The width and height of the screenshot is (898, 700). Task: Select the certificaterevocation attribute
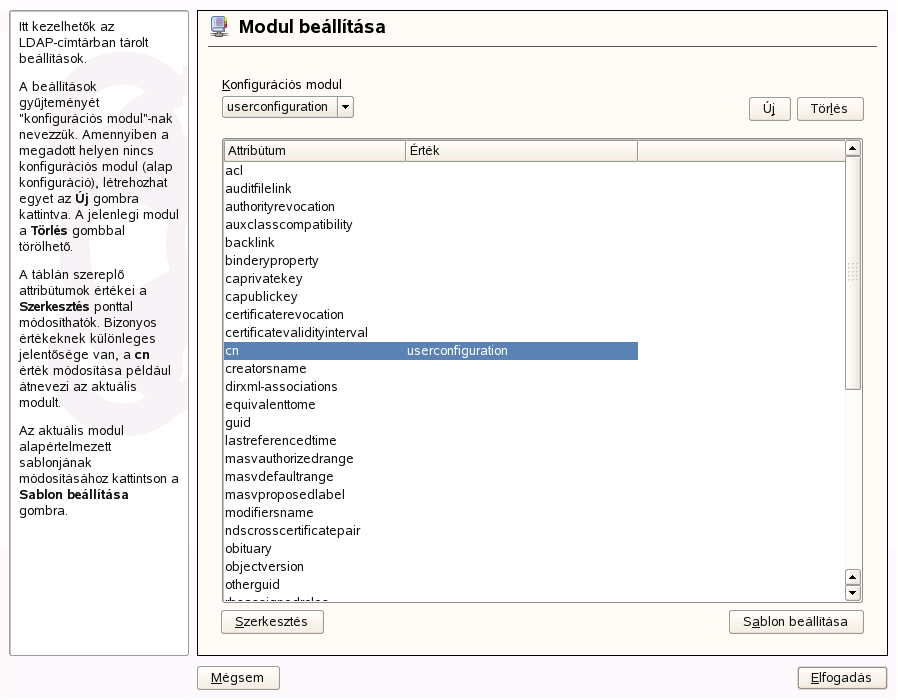pos(300,314)
